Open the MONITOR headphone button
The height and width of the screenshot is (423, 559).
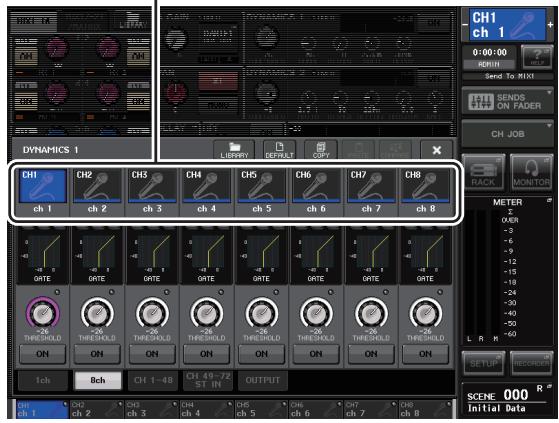point(531,172)
